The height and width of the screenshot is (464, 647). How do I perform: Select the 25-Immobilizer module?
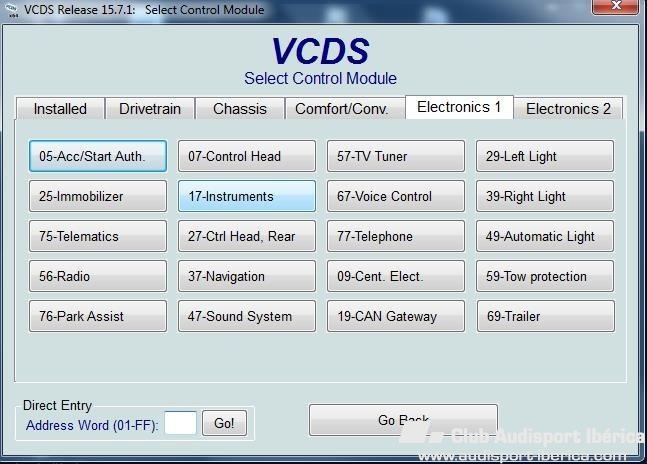[98, 196]
